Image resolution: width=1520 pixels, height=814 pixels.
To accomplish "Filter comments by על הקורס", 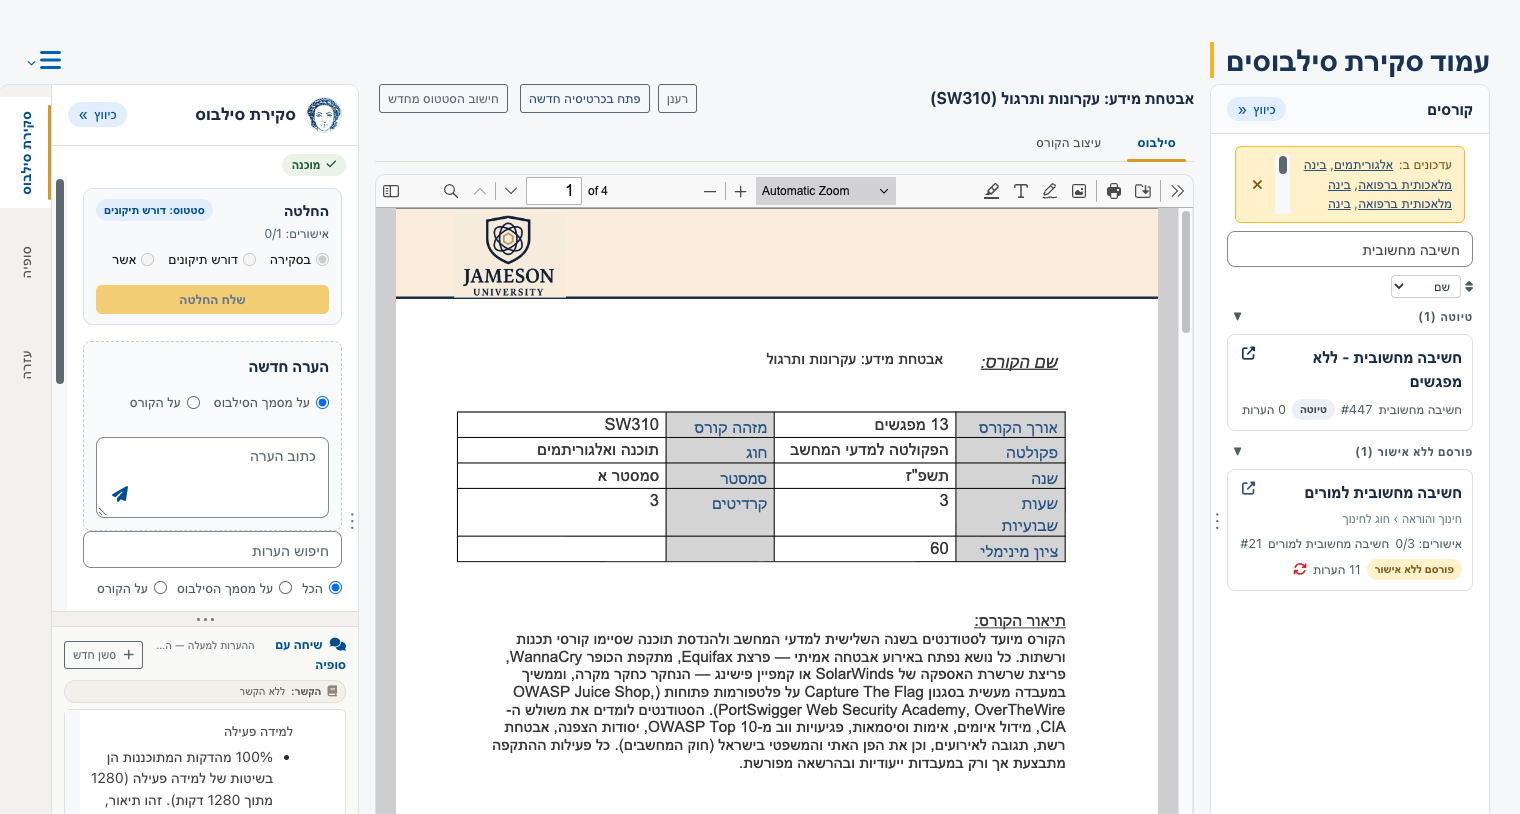I will click(160, 588).
